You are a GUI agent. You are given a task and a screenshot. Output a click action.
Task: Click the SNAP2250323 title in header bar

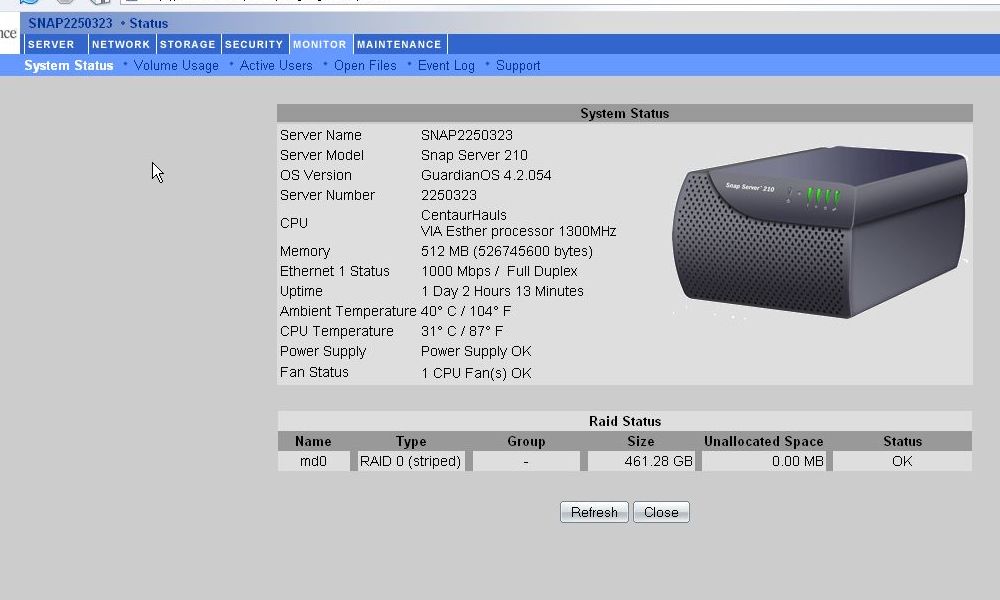pos(70,23)
